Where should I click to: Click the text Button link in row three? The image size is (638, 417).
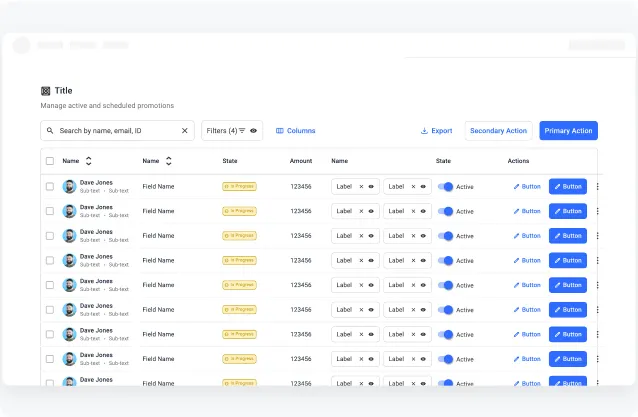point(527,236)
